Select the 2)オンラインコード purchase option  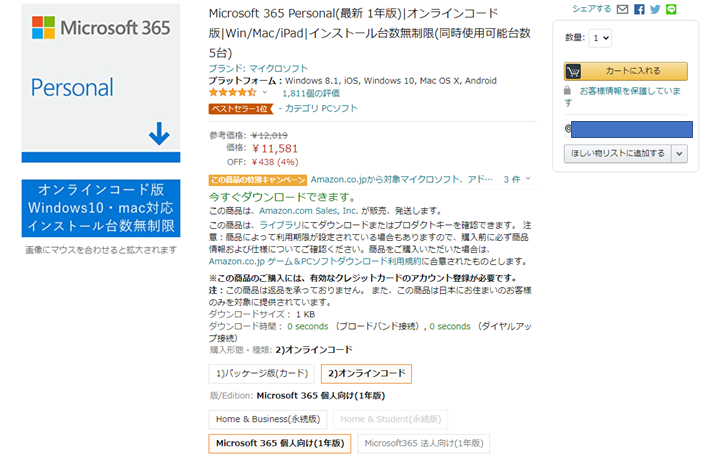pyautogui.click(x=366, y=374)
